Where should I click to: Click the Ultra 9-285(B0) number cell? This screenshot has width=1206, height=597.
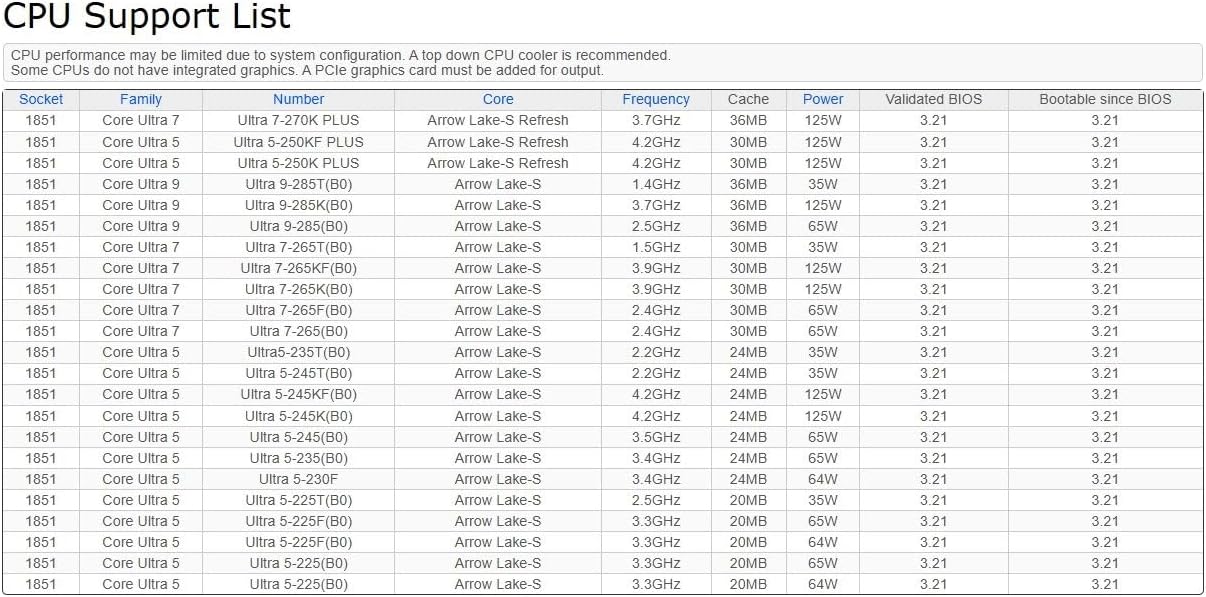point(299,226)
